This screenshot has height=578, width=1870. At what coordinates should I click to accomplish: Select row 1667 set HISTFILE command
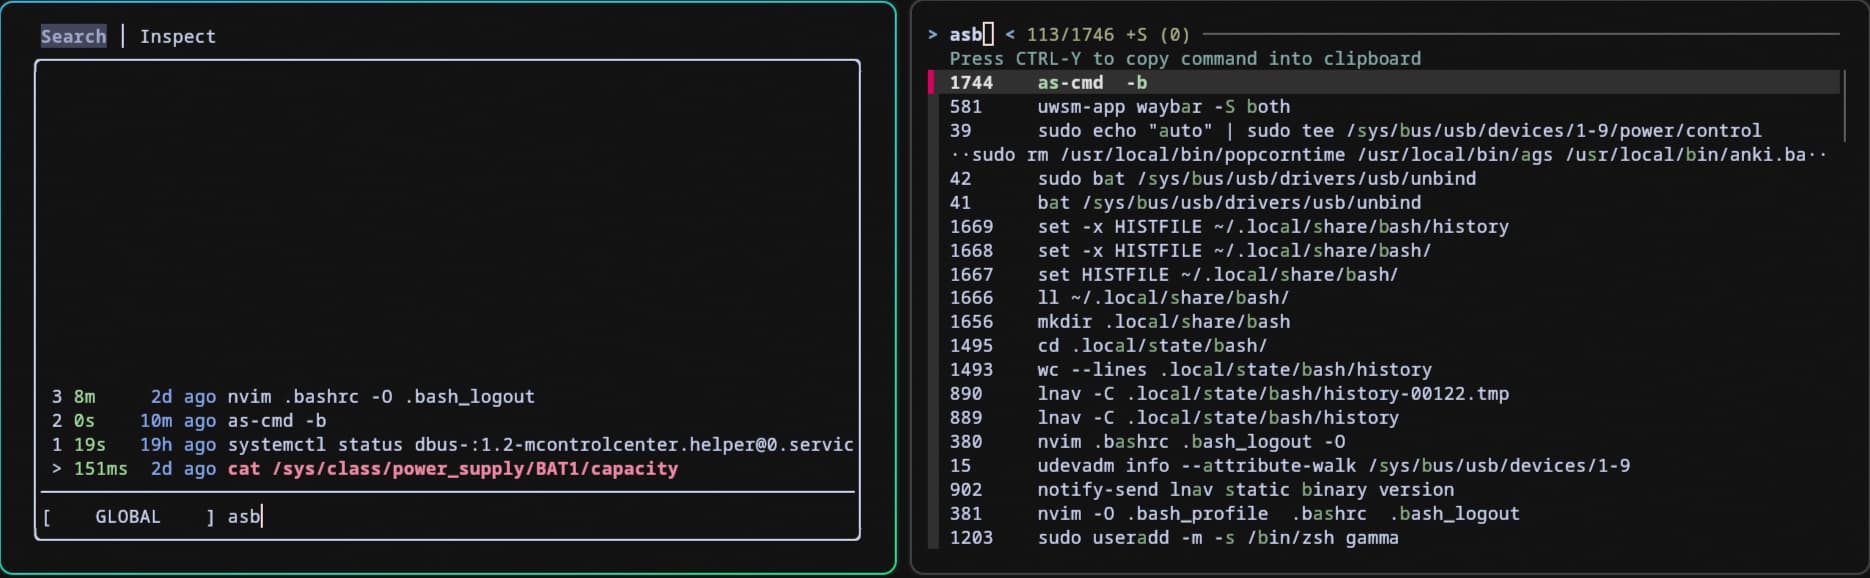tap(1384, 275)
